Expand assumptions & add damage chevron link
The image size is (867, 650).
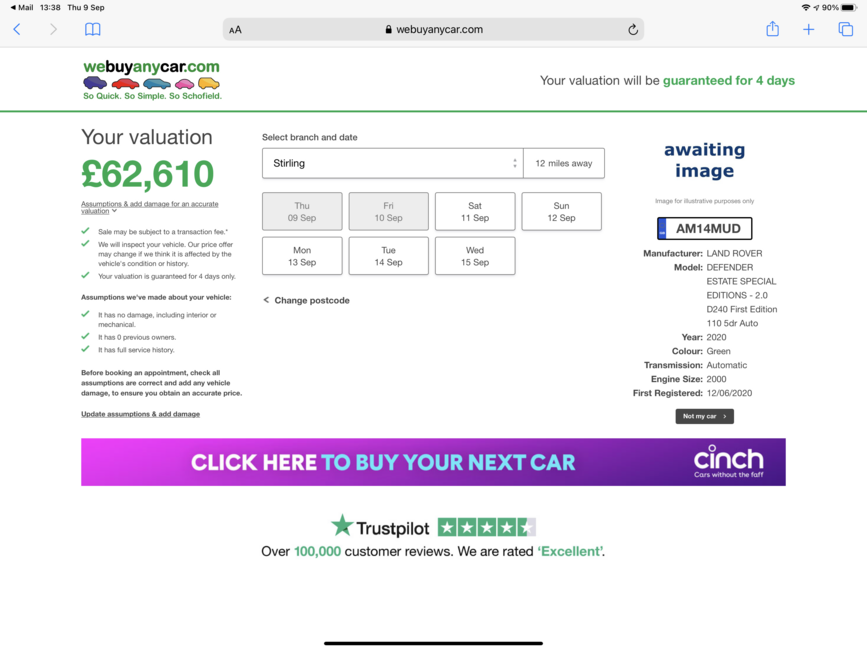[x=150, y=207]
